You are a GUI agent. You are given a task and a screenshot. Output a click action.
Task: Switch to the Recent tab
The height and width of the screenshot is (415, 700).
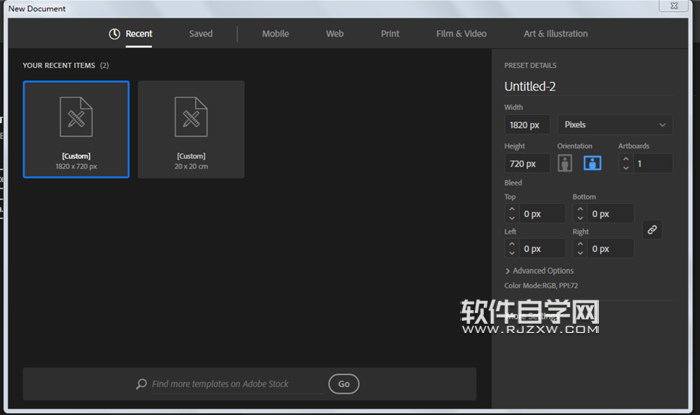click(x=138, y=34)
